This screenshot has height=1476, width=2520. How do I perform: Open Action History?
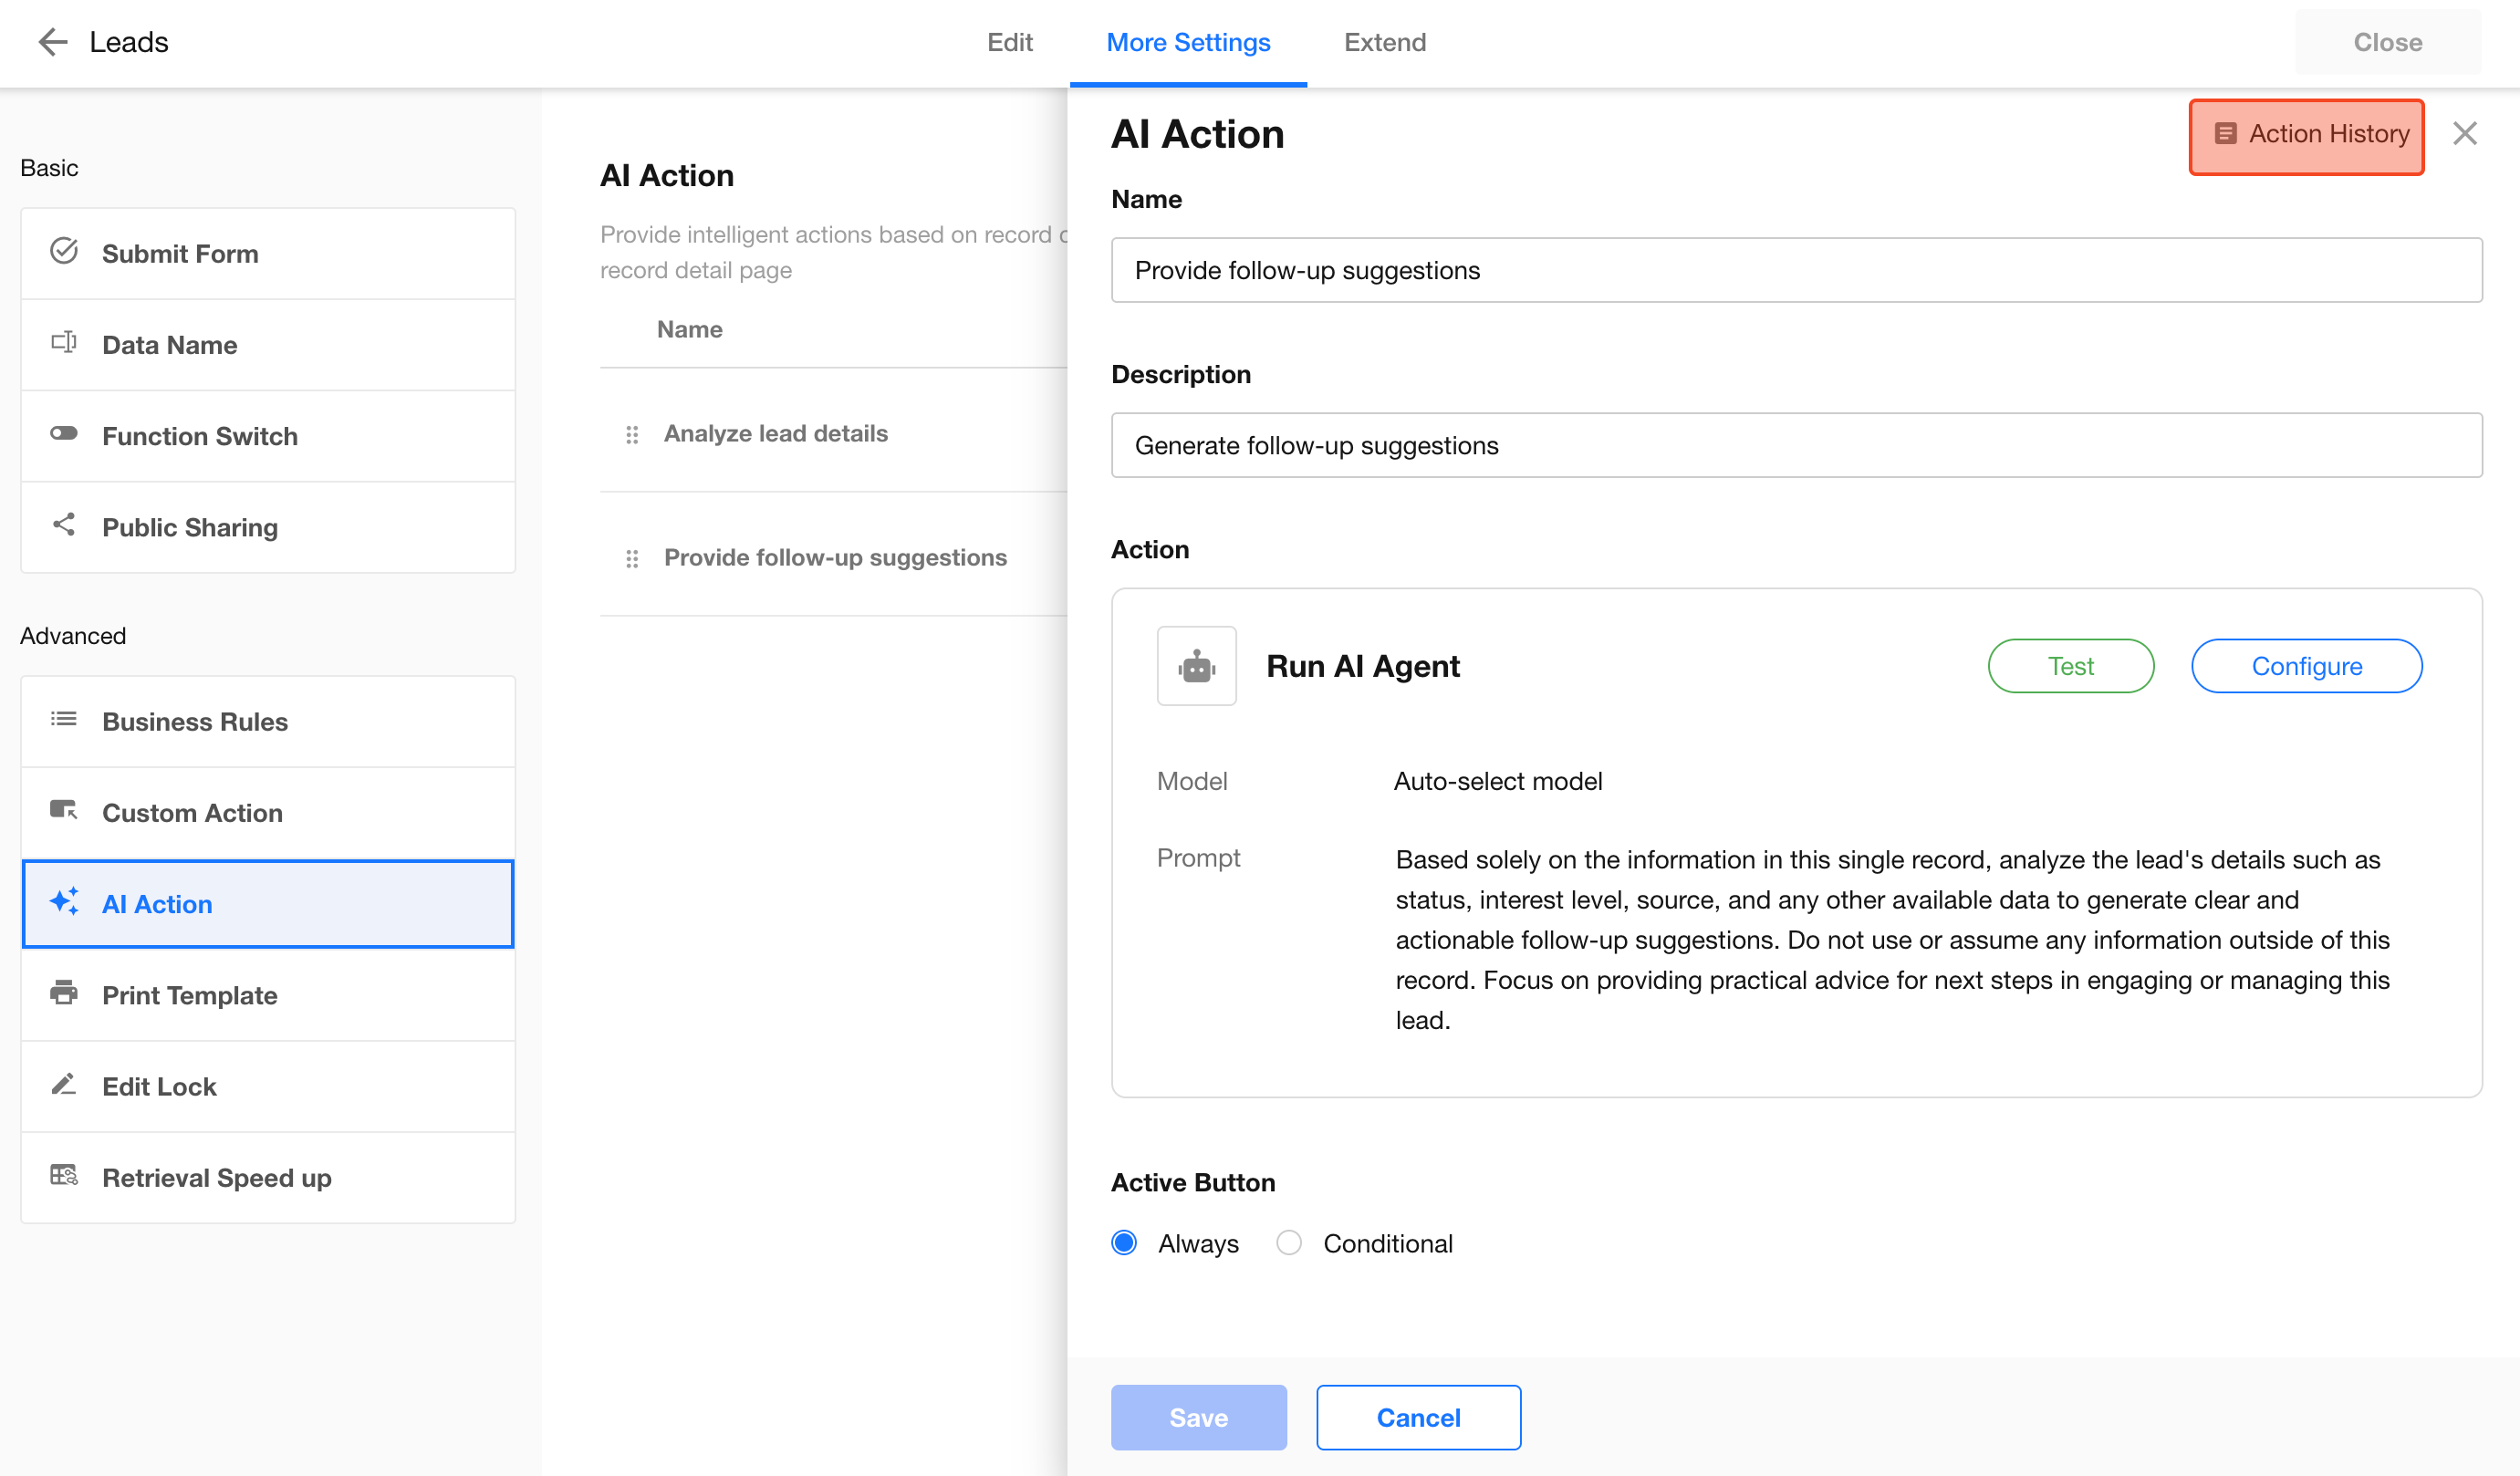(2306, 135)
